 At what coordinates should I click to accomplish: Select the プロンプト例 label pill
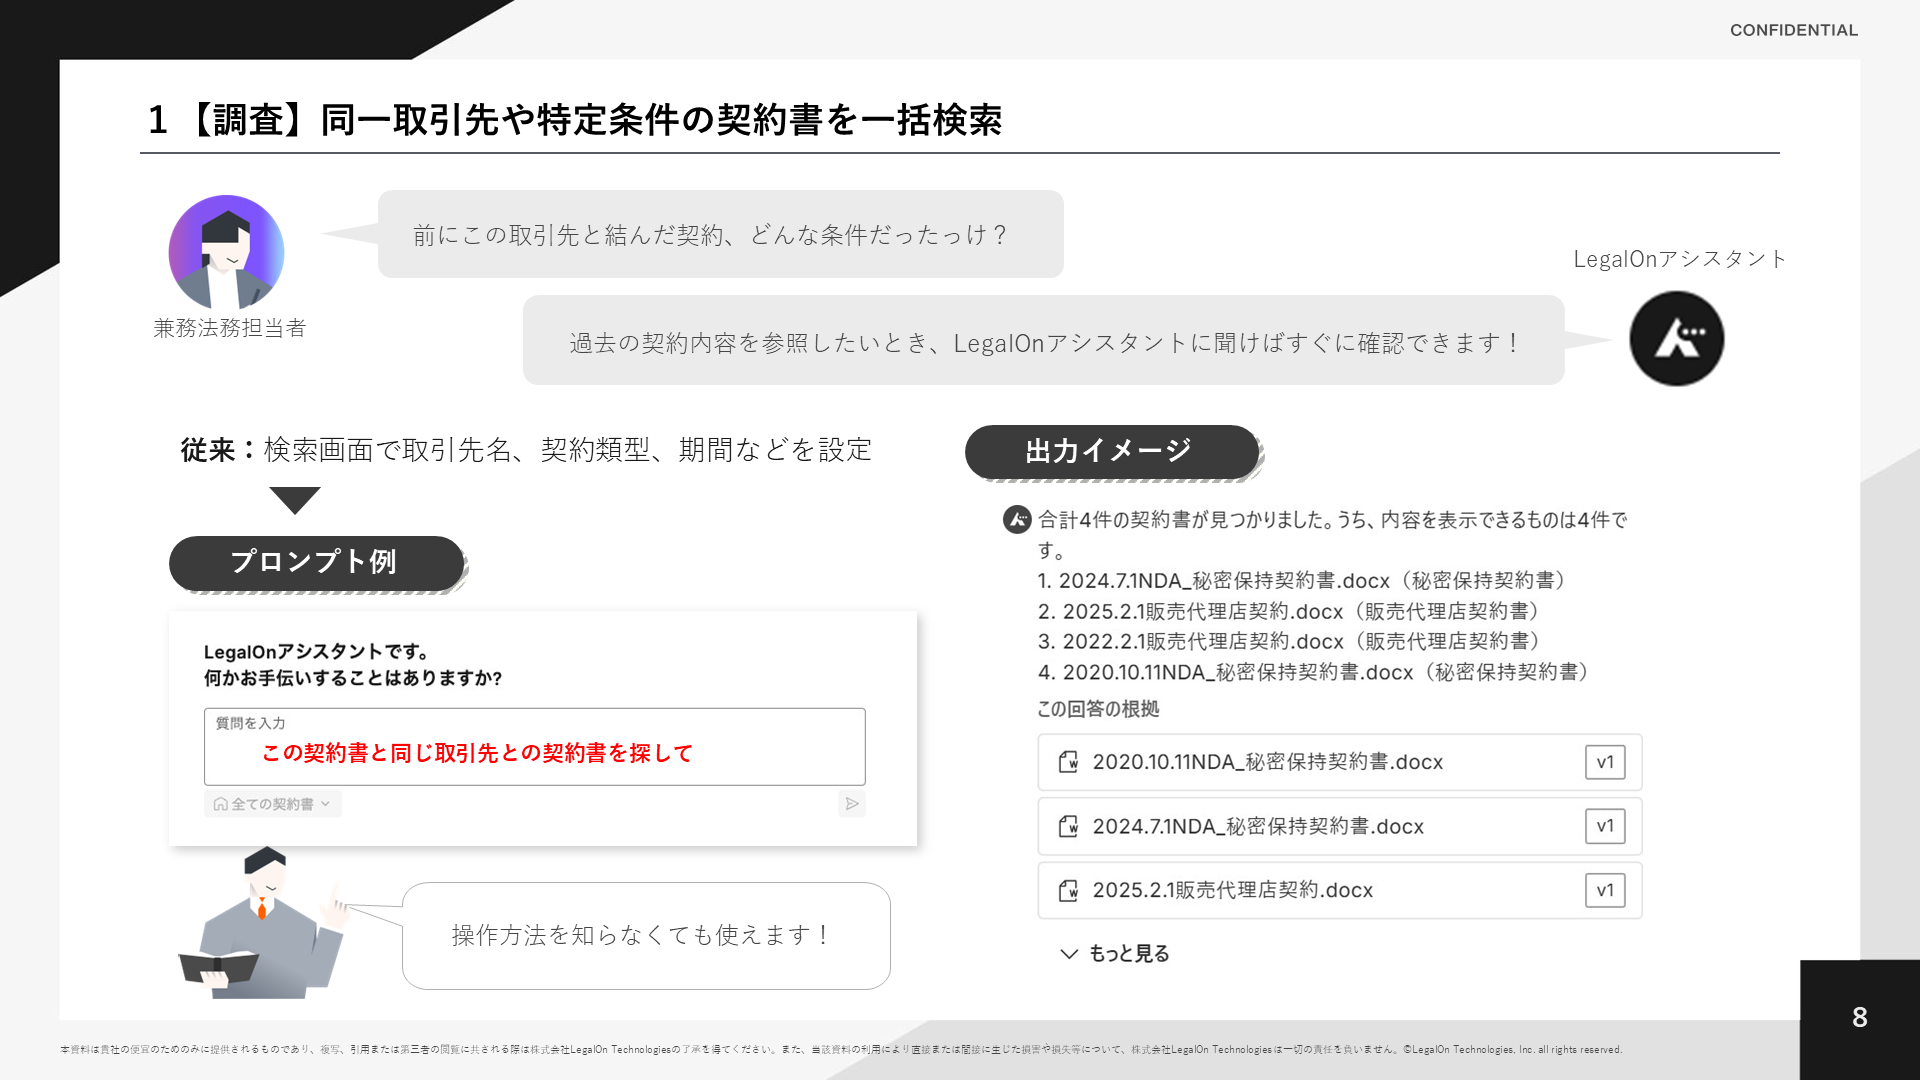tap(315, 562)
